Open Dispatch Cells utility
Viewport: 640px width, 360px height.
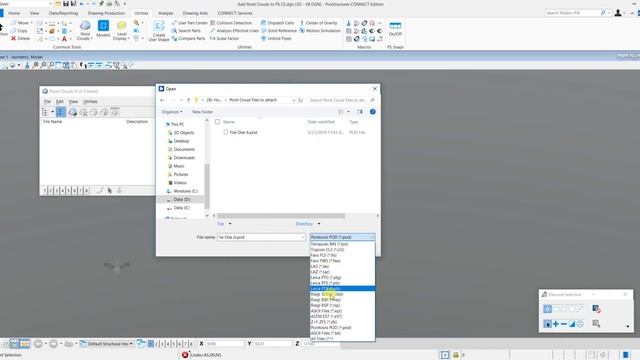point(278,23)
